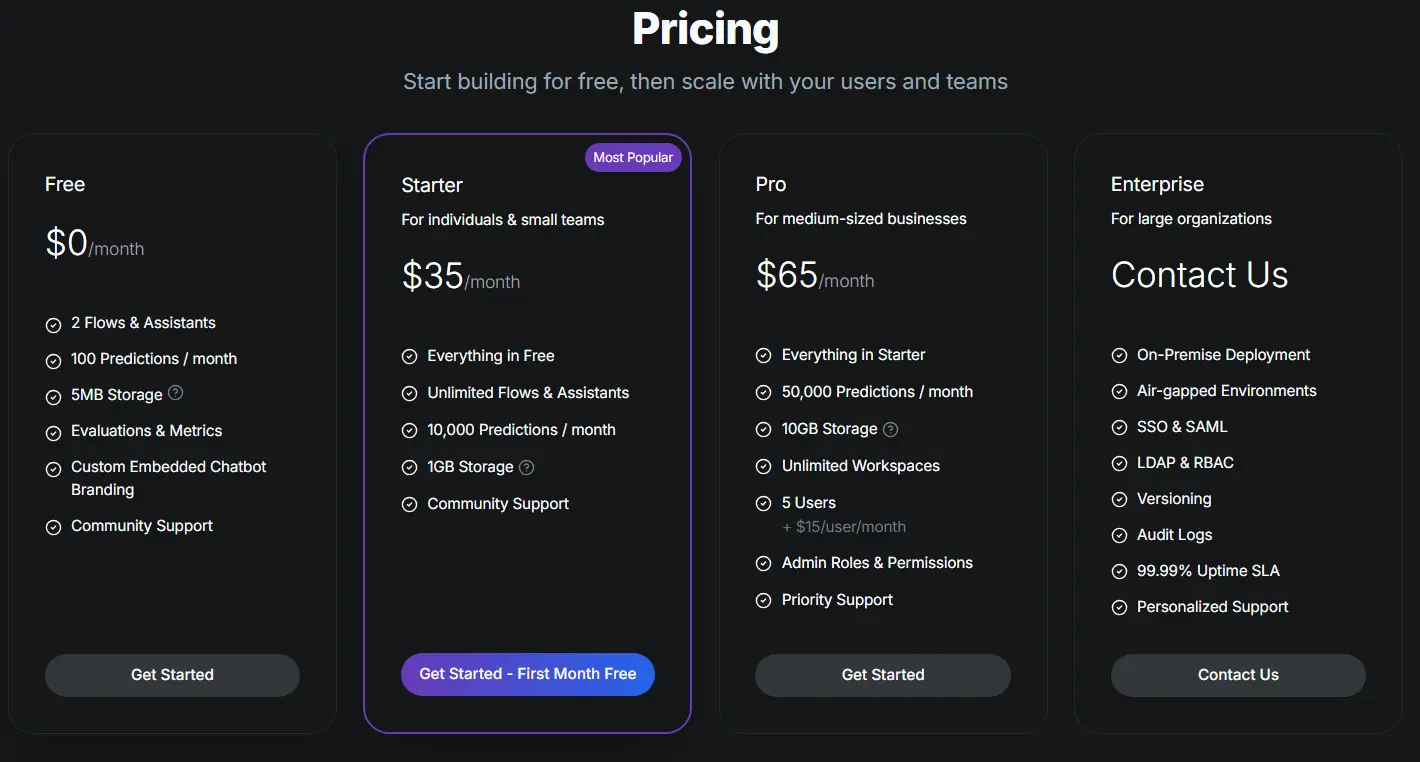Click help icon next to 10GB Storage

[890, 429]
